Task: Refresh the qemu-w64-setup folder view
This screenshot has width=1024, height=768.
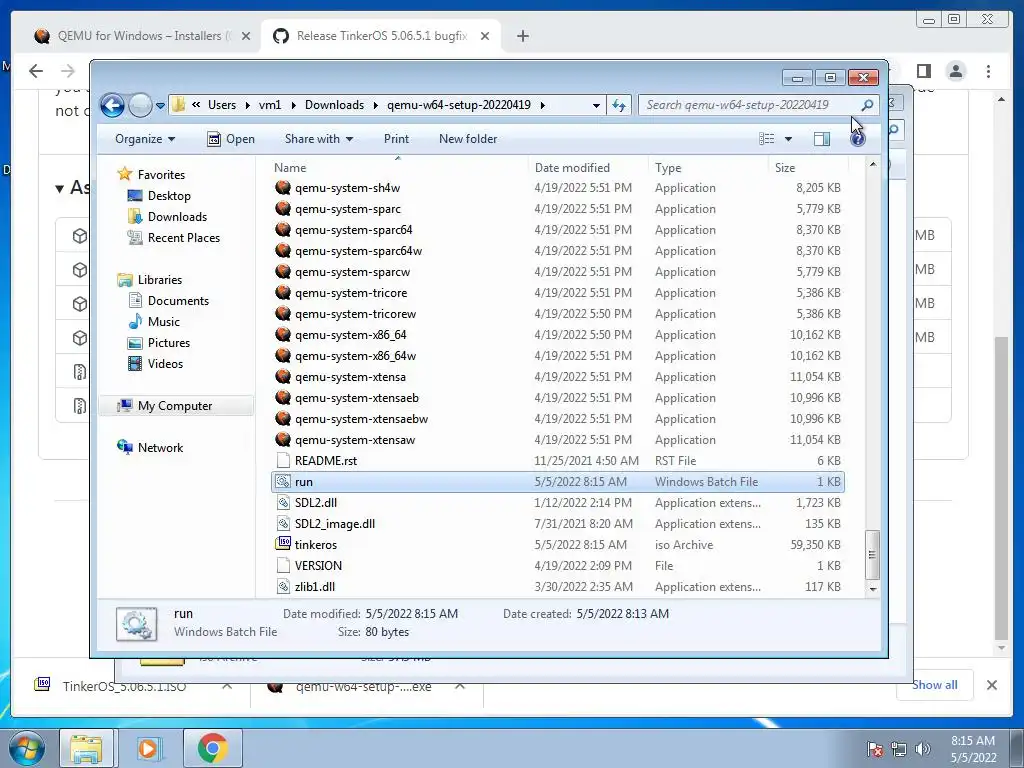Action: click(x=619, y=104)
